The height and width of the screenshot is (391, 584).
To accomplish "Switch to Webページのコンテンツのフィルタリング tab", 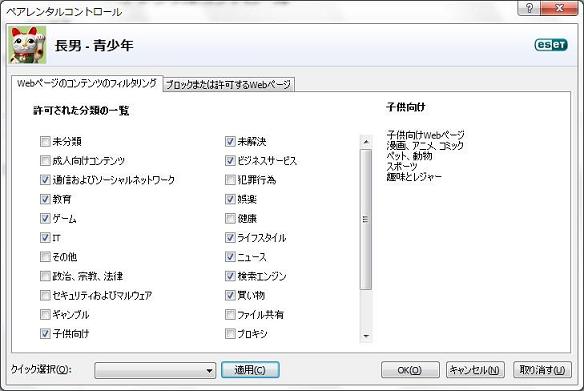I will click(x=87, y=83).
